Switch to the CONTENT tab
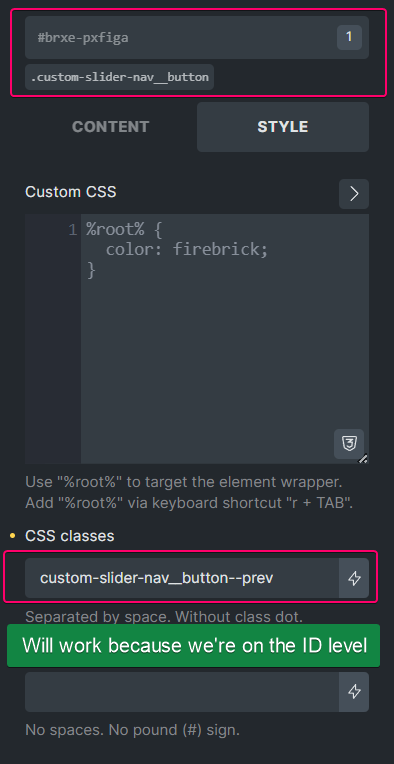The image size is (394, 764). [x=111, y=127]
